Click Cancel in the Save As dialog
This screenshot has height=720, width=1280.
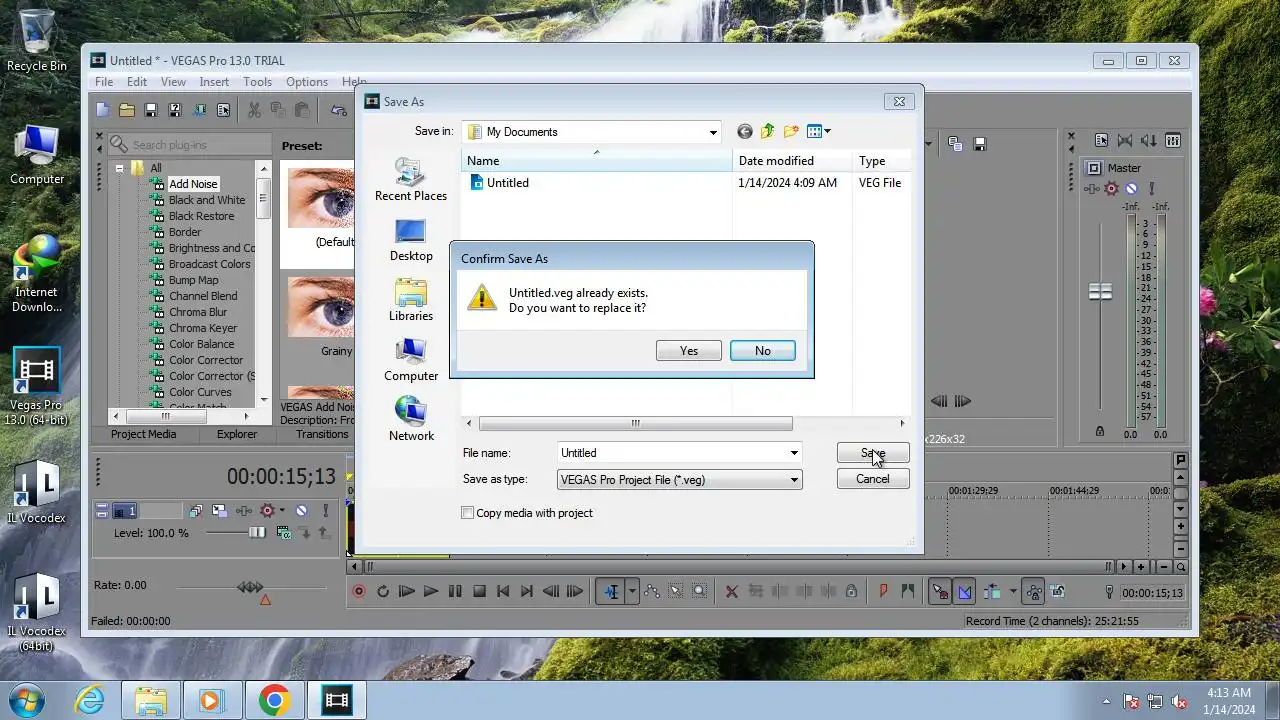(x=873, y=479)
